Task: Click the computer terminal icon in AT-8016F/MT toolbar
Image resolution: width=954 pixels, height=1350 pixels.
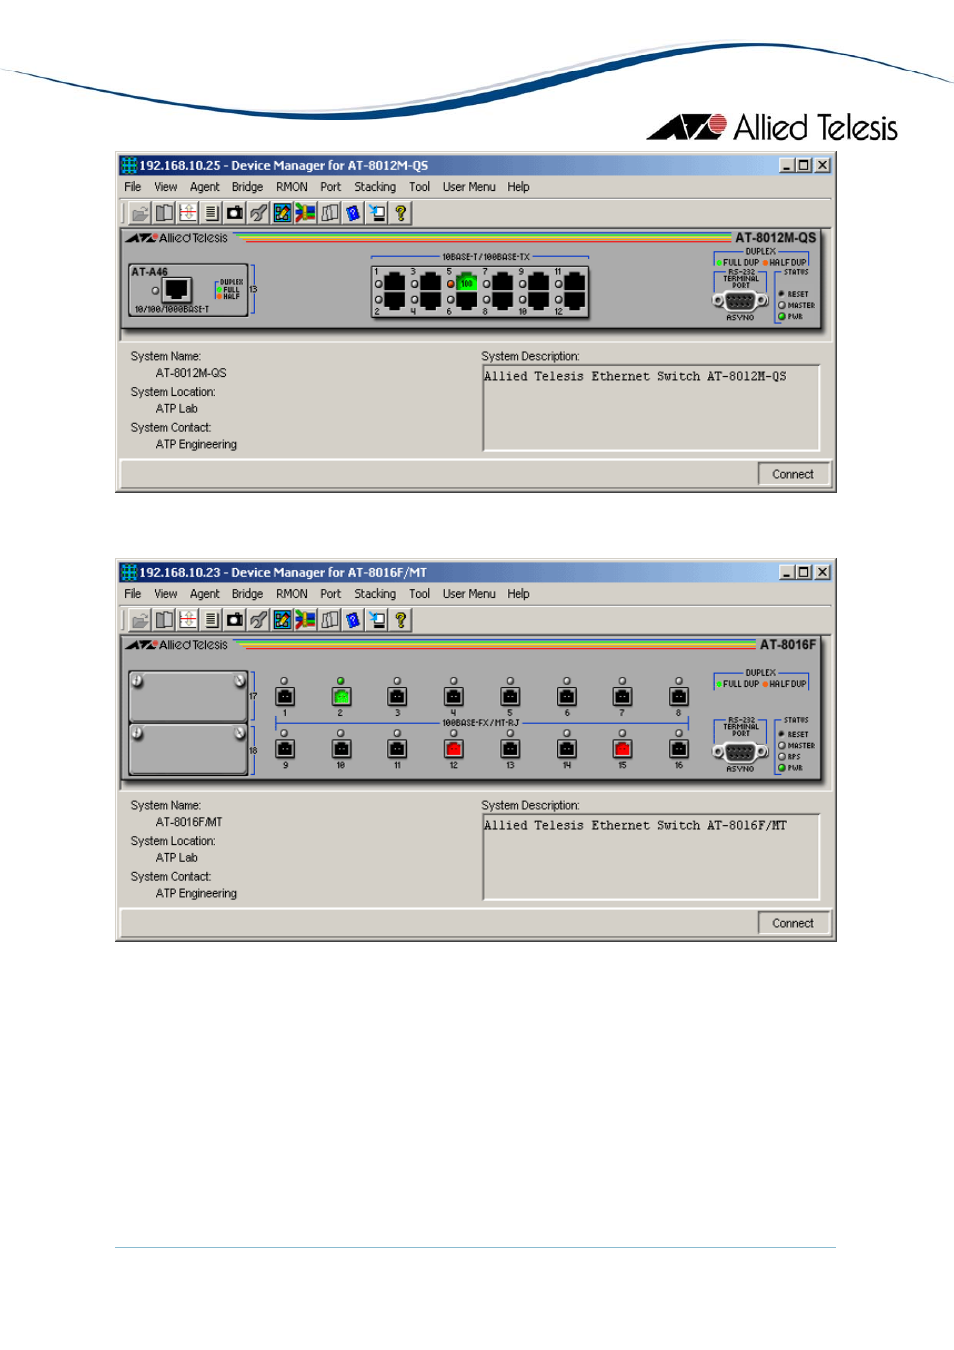Action: [377, 620]
